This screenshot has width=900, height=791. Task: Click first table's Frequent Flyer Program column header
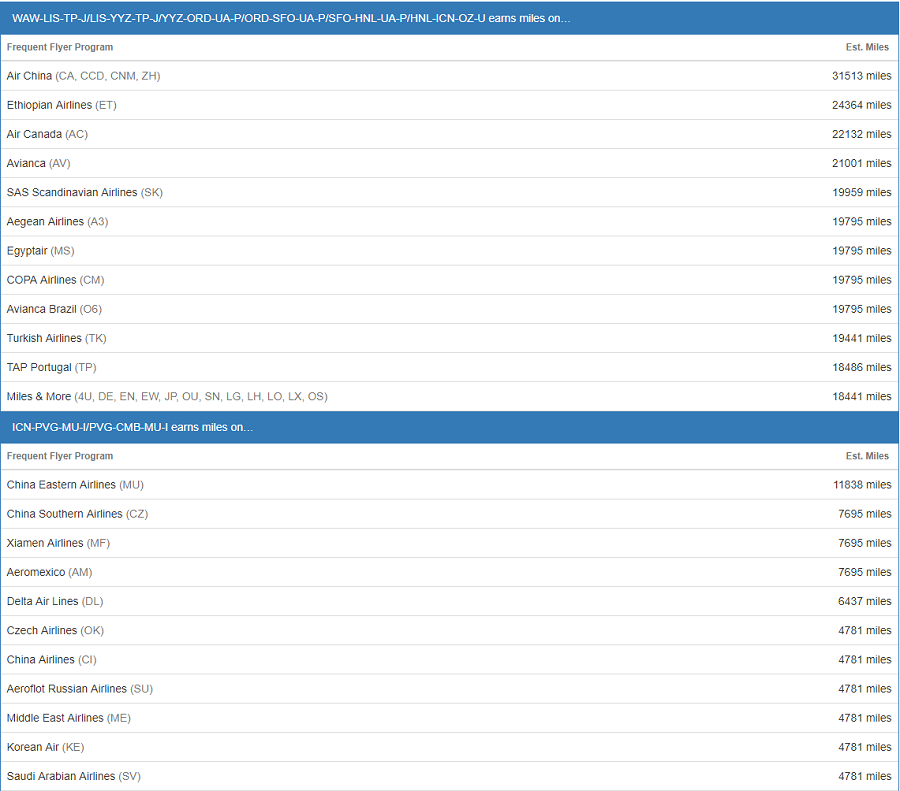point(60,47)
